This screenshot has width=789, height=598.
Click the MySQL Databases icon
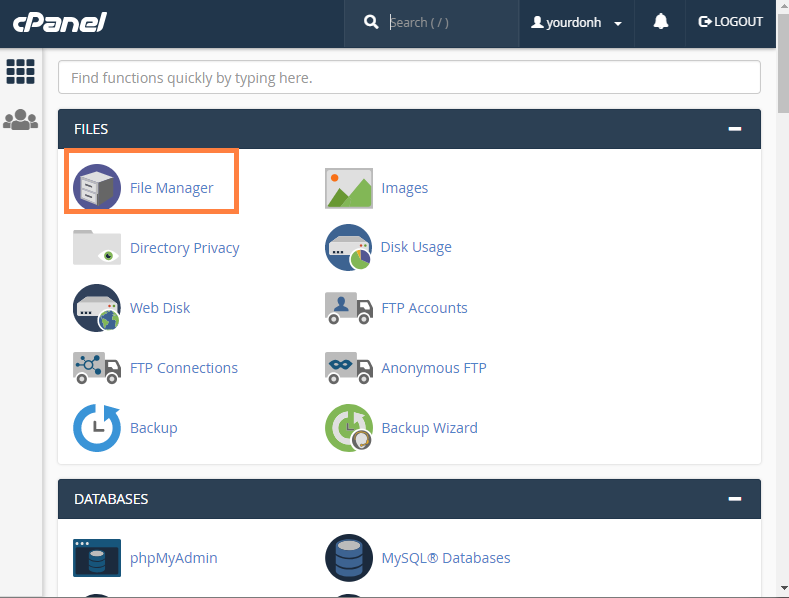pyautogui.click(x=349, y=558)
